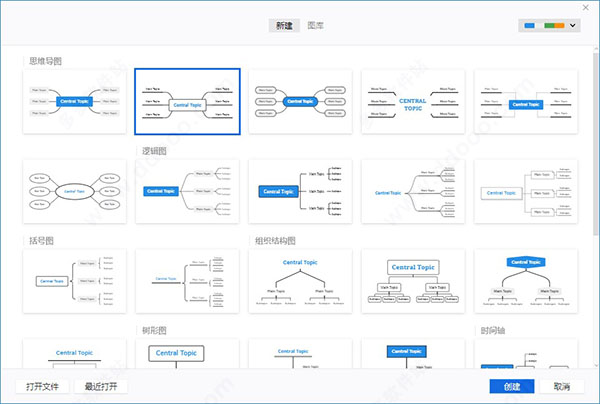
Task: Choose tree chart with small underlined Central Topic
Action: [300, 354]
